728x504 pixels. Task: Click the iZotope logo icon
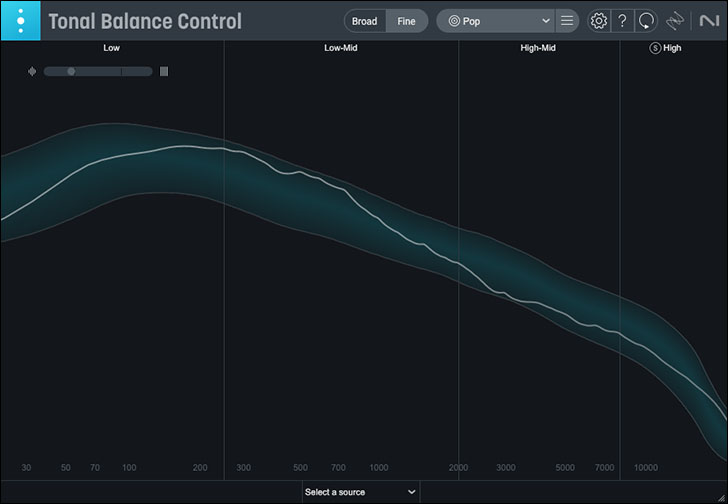pyautogui.click(x=674, y=21)
